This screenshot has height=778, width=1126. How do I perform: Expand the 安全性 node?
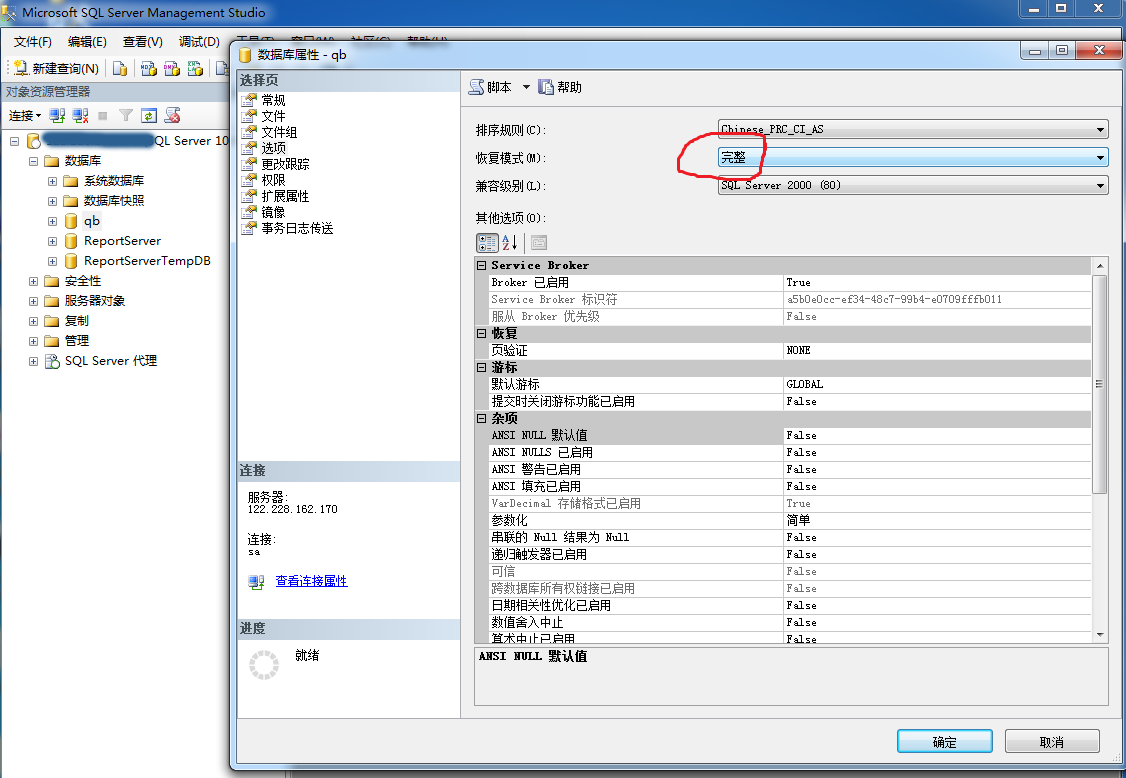(x=33, y=281)
